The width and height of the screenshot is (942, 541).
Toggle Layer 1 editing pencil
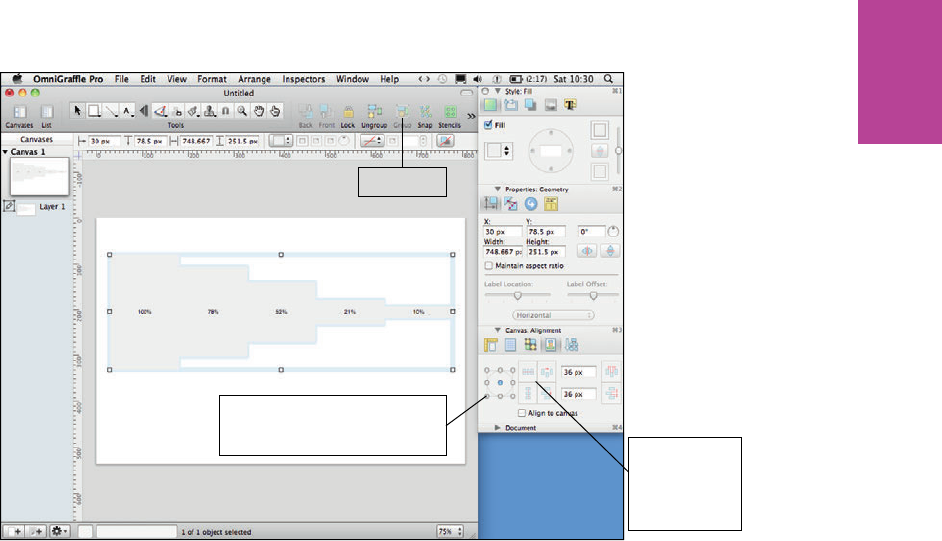pyautogui.click(x=9, y=206)
